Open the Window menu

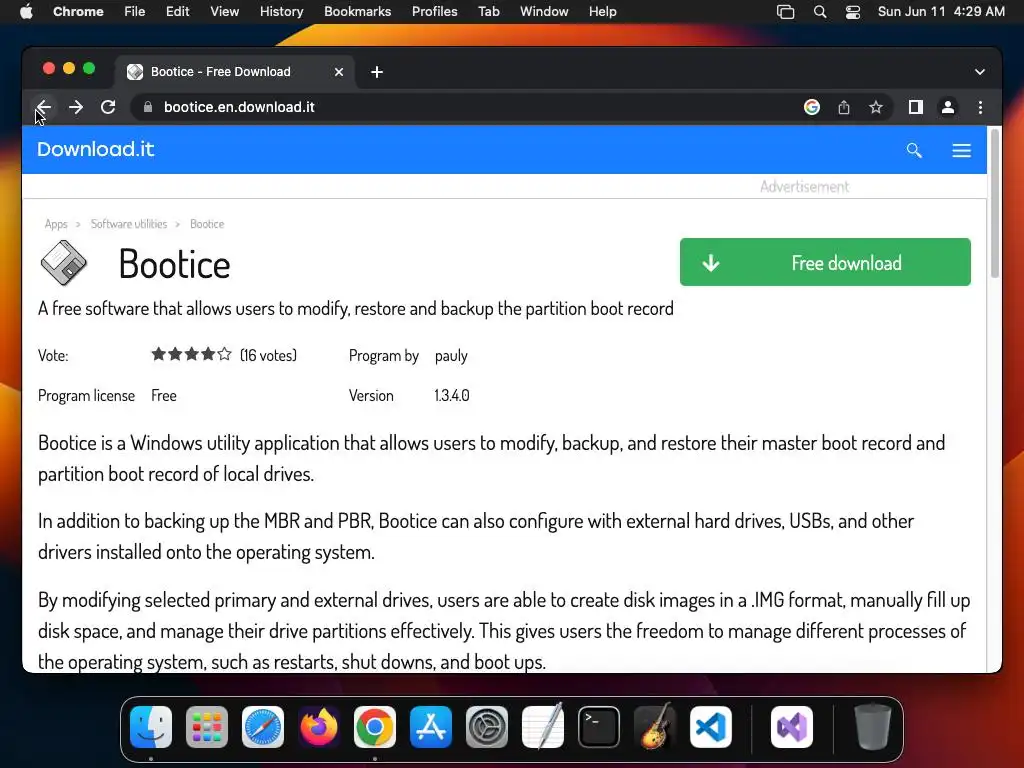[544, 12]
